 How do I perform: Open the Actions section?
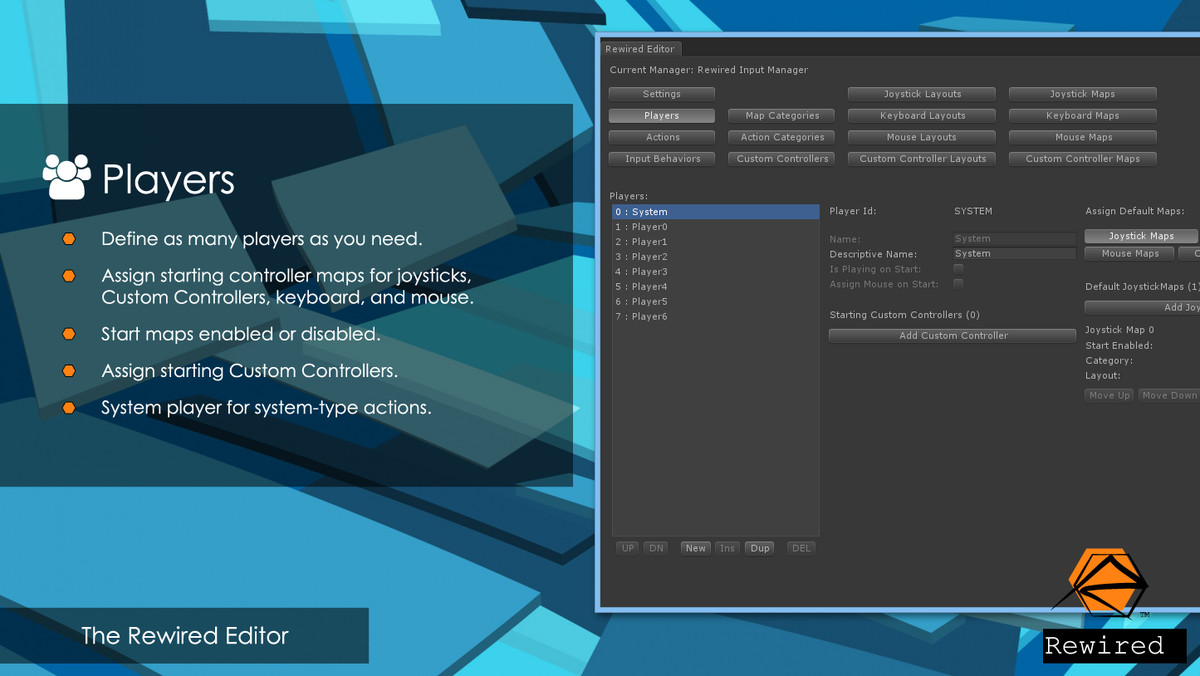(x=661, y=137)
